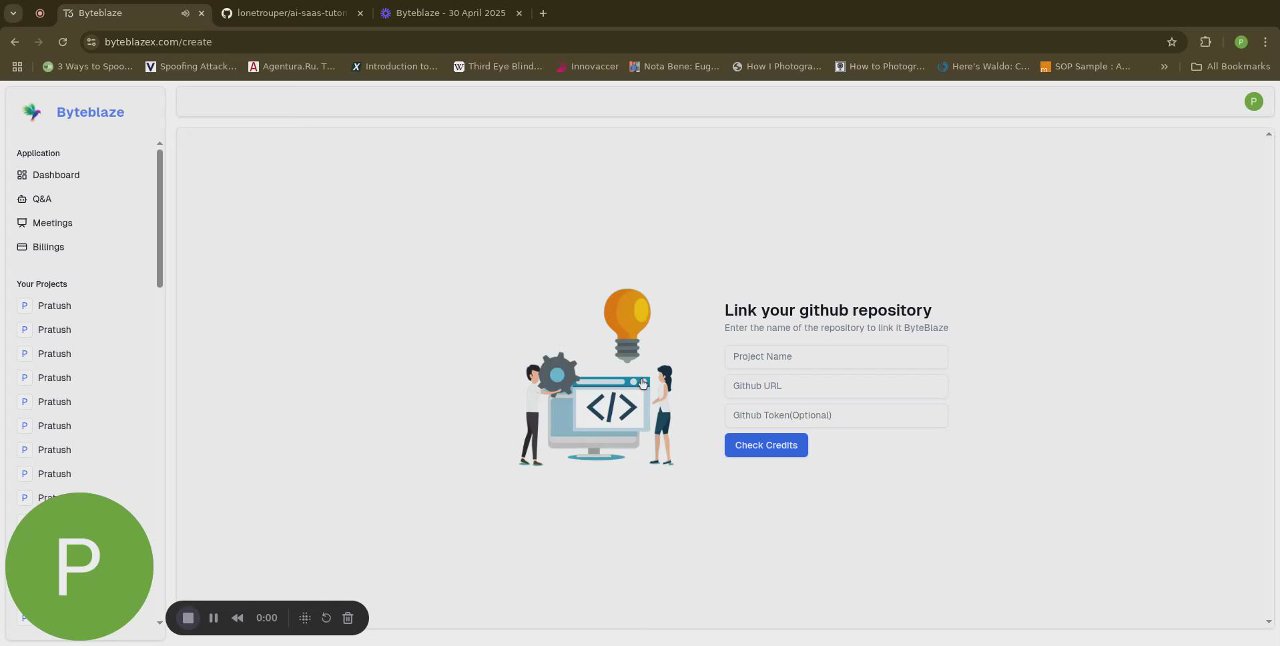1280x646 pixels.
Task: Open the 'SOP Sample : A...' bookmark
Action: [x=1085, y=67]
